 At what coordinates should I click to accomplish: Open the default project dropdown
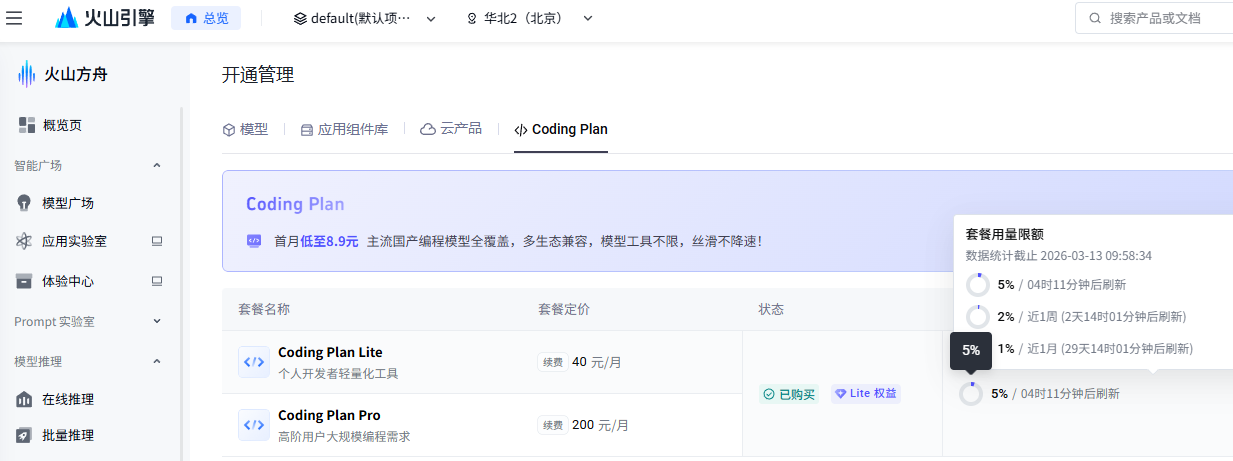pos(364,18)
